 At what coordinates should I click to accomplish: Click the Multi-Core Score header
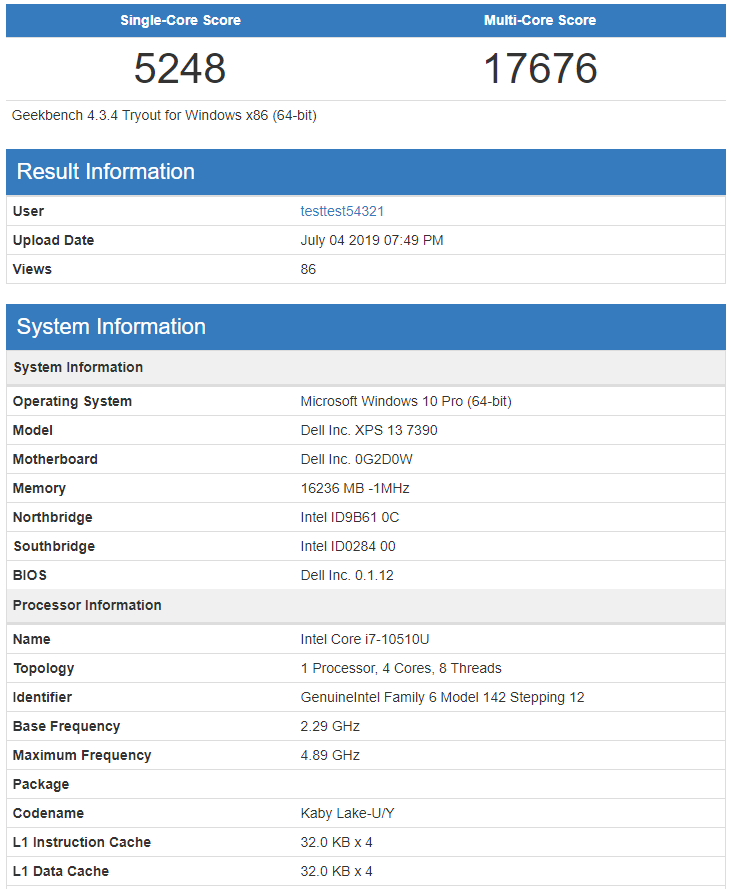[540, 20]
